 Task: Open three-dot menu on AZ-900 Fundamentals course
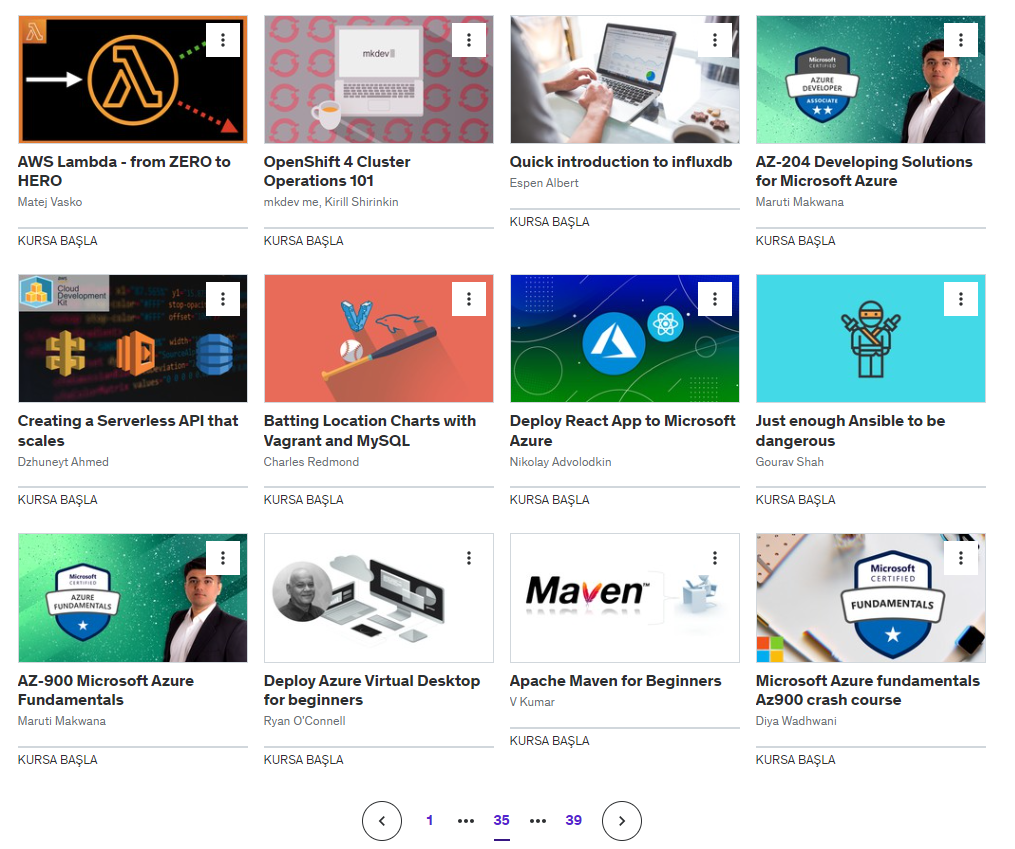[223, 558]
